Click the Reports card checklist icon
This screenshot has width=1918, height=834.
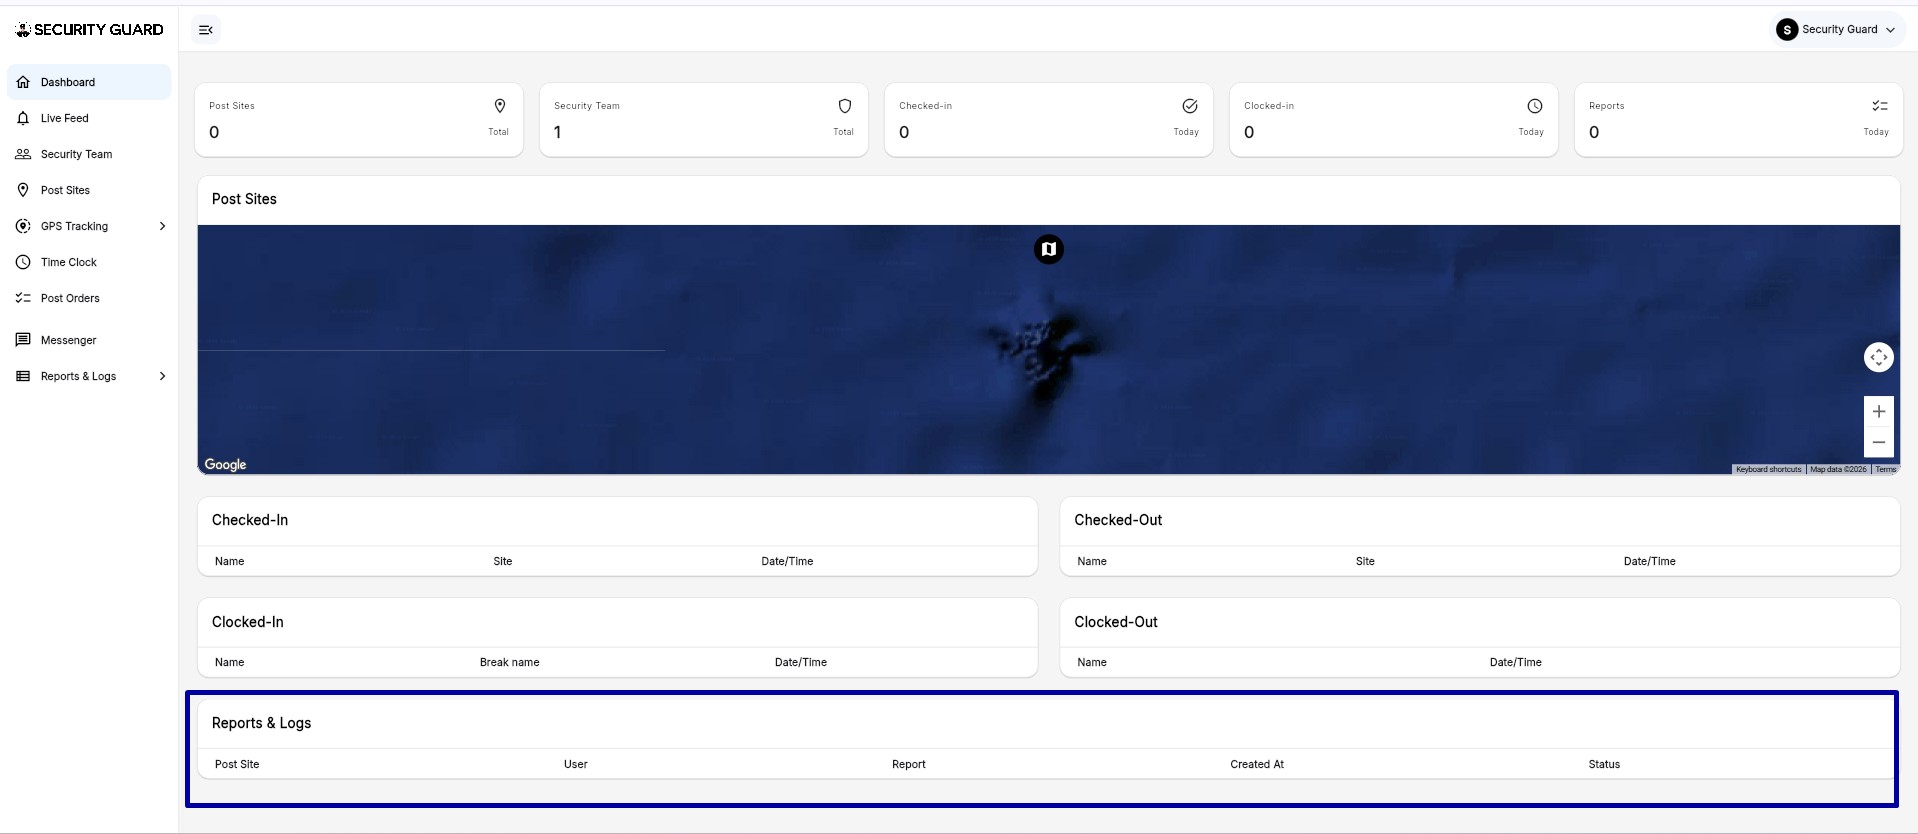[x=1880, y=106]
